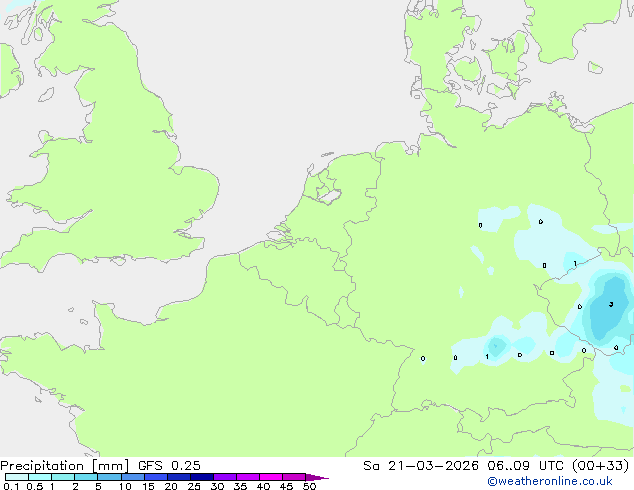Pick the 25–30 mm dark navy swatch

tap(202, 477)
